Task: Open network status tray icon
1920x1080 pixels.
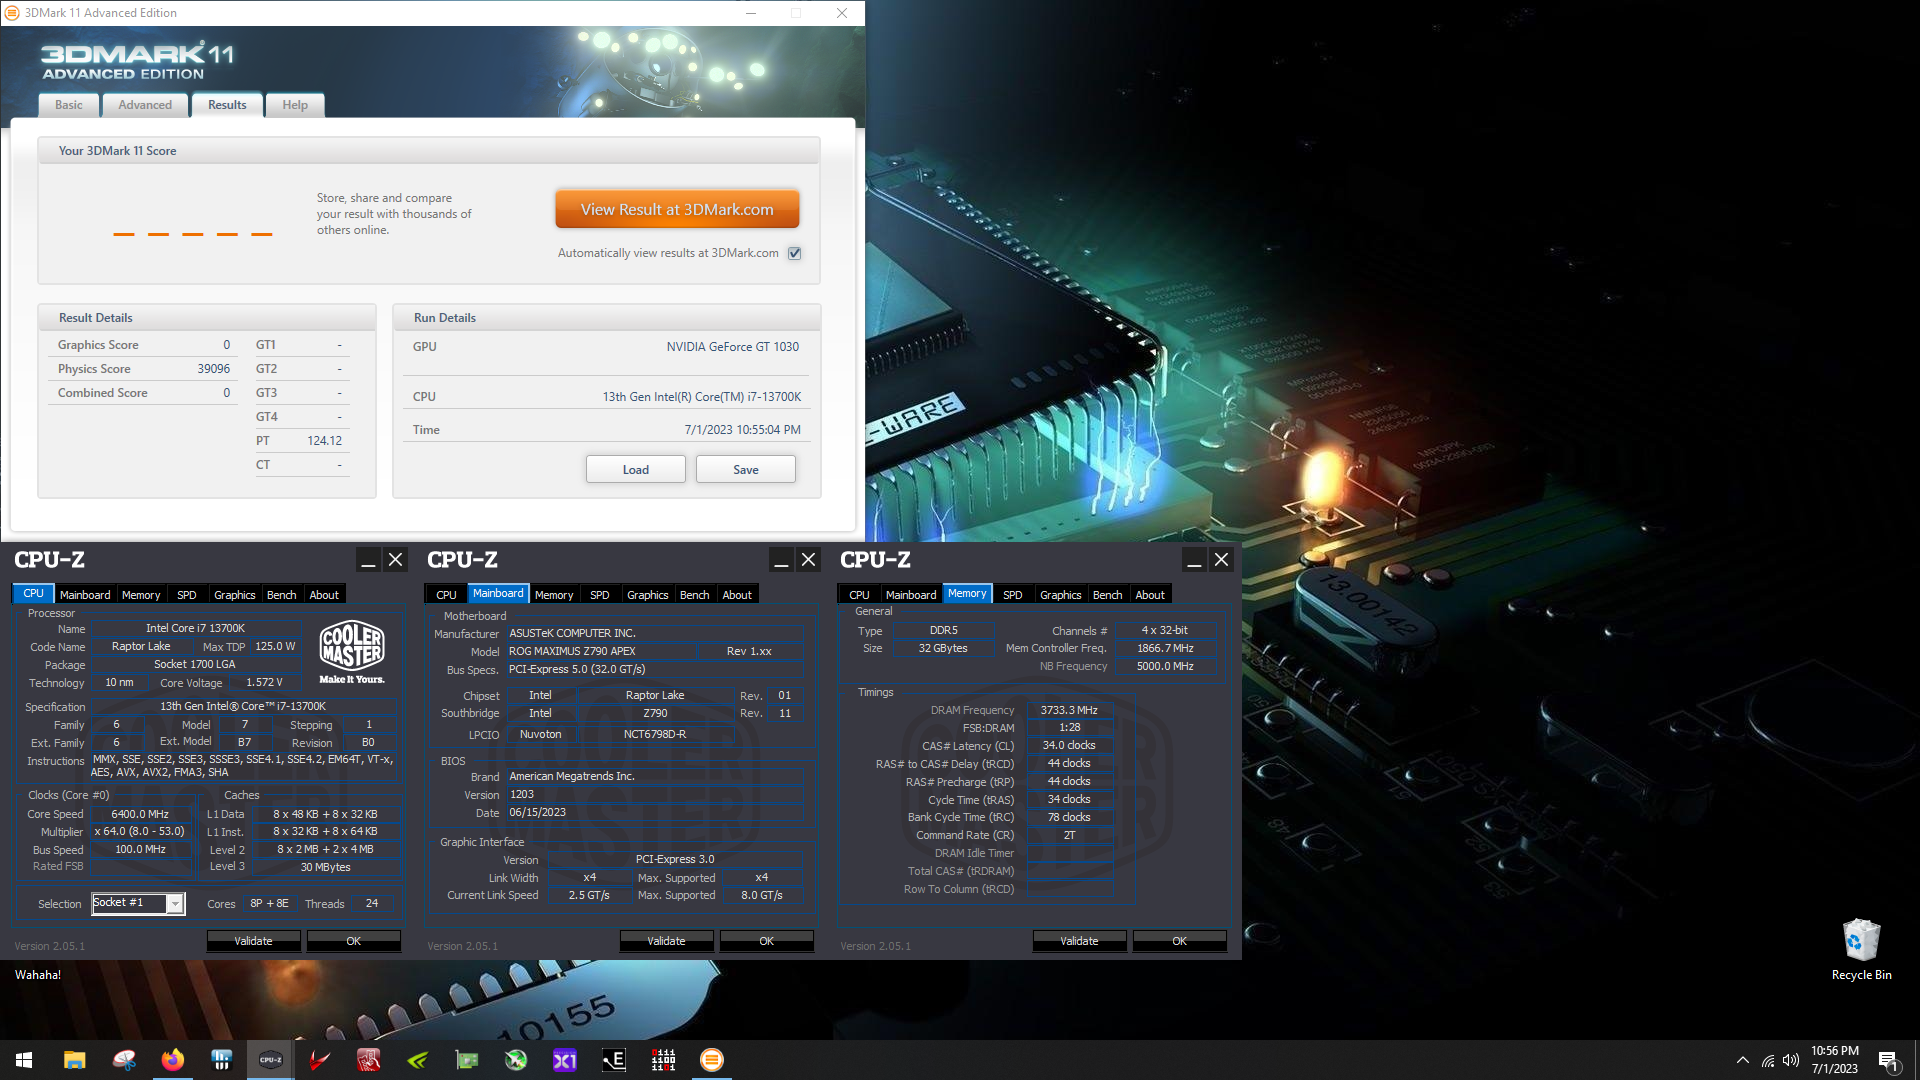Action: [1767, 1060]
